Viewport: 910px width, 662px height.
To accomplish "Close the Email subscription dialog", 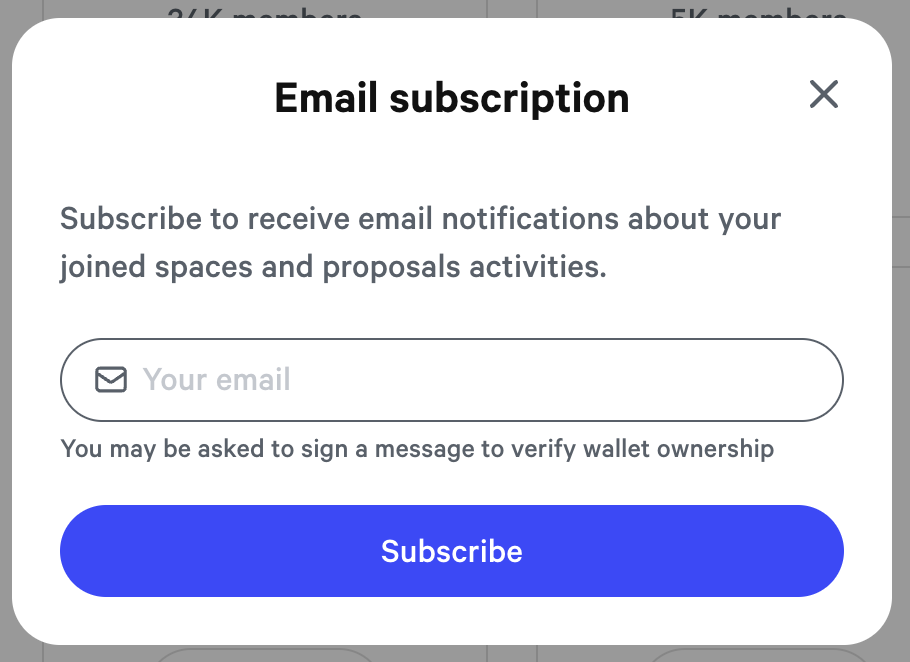I will (823, 95).
